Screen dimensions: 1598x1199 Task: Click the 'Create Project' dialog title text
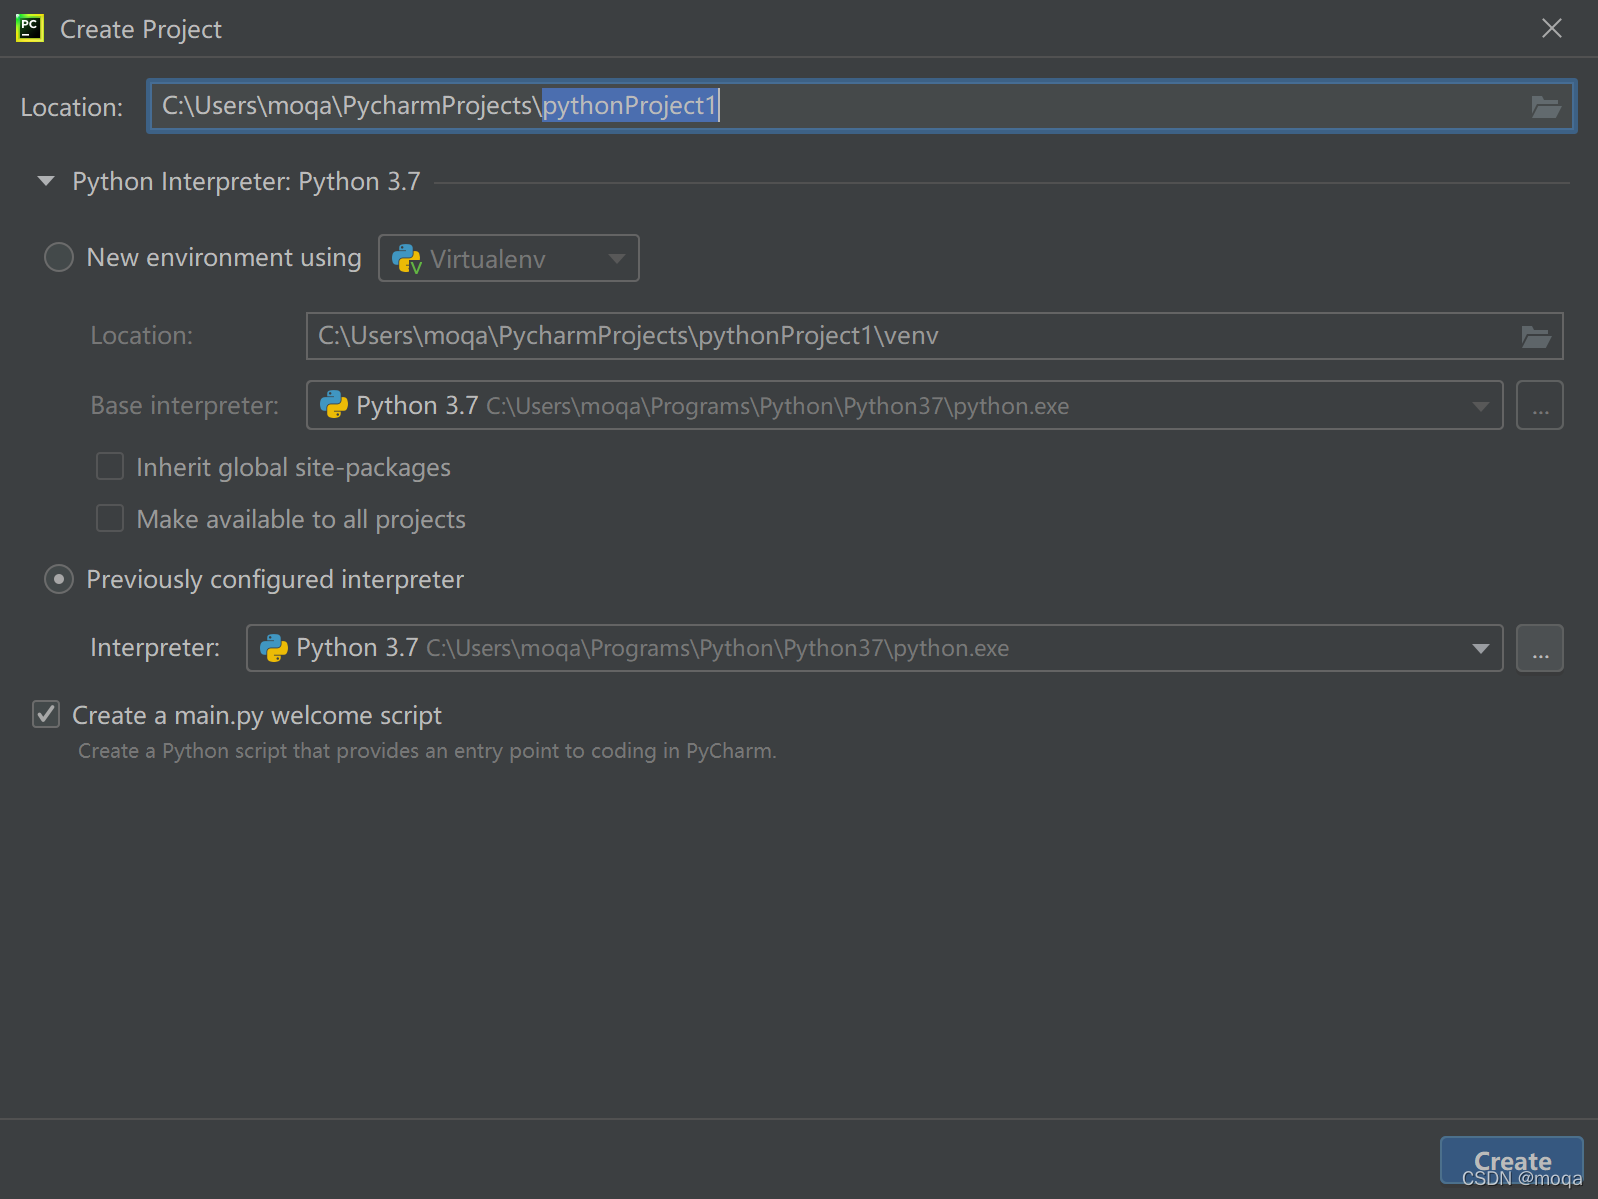(x=141, y=29)
